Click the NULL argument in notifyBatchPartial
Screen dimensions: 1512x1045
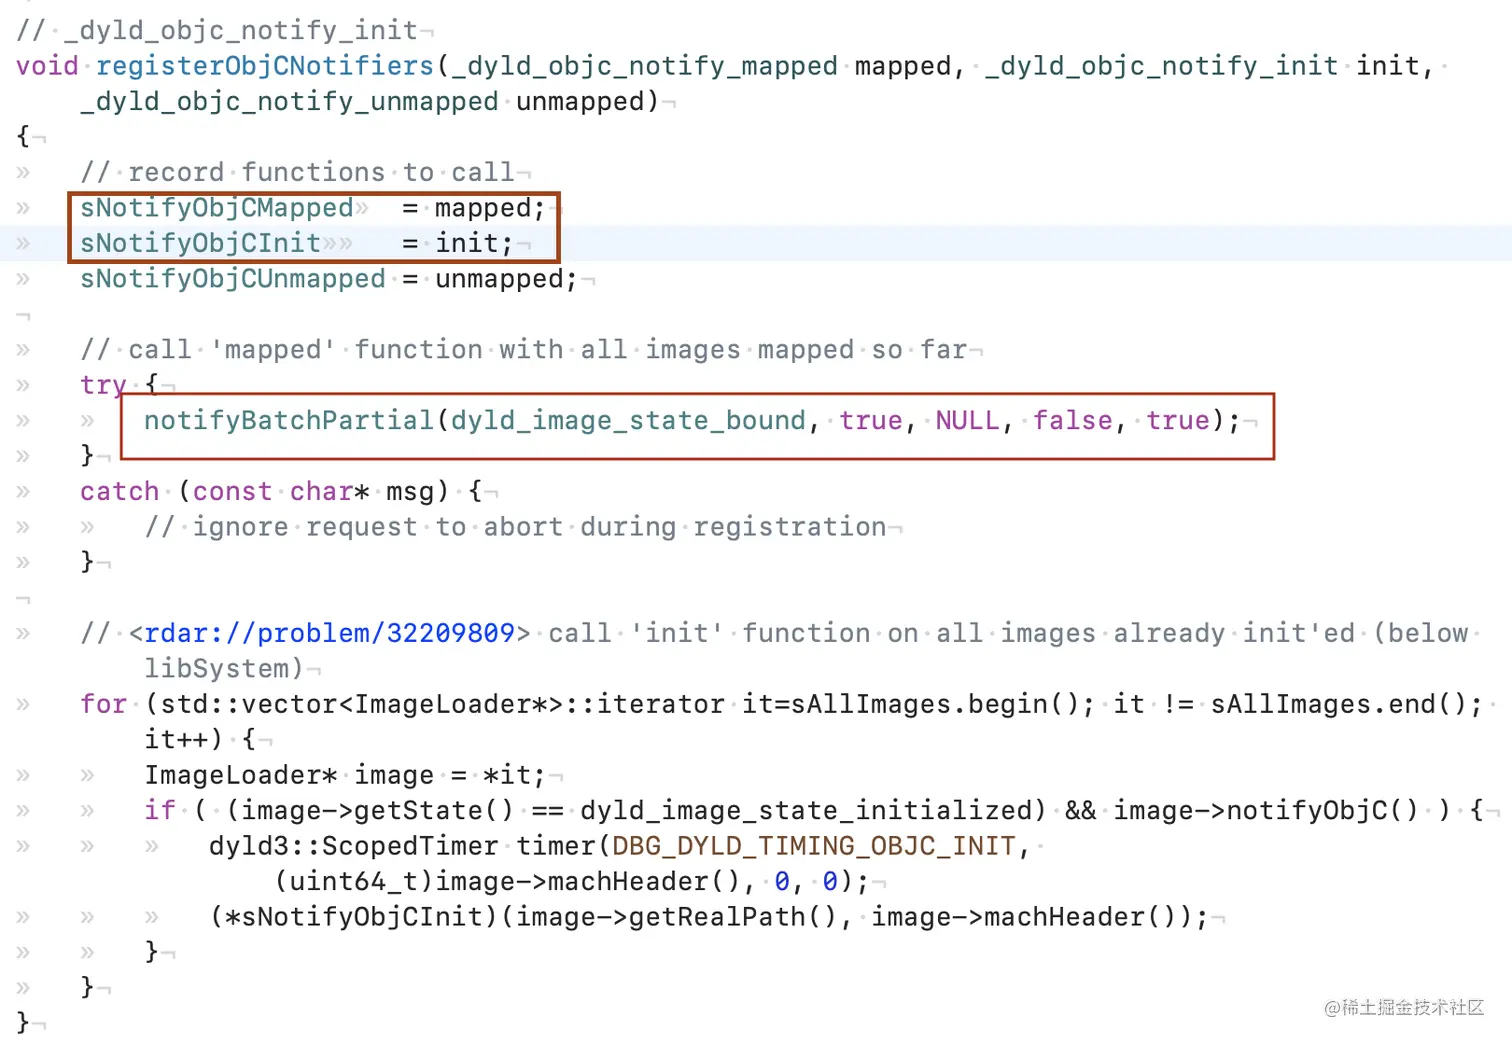coord(967,421)
